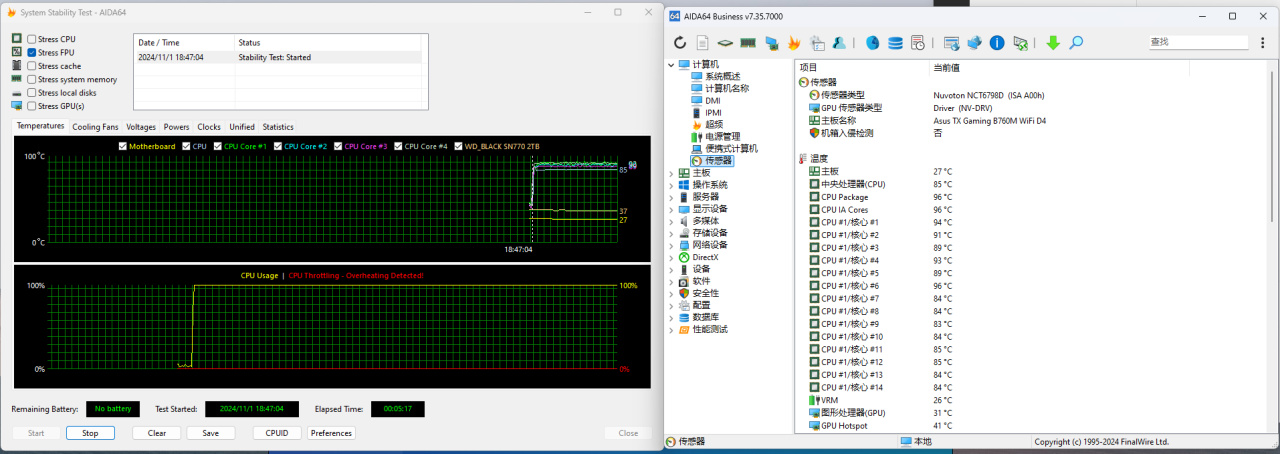Viewport: 1280px width, 454px height.
Task: Click the database stack toolbar icon
Action: point(895,43)
